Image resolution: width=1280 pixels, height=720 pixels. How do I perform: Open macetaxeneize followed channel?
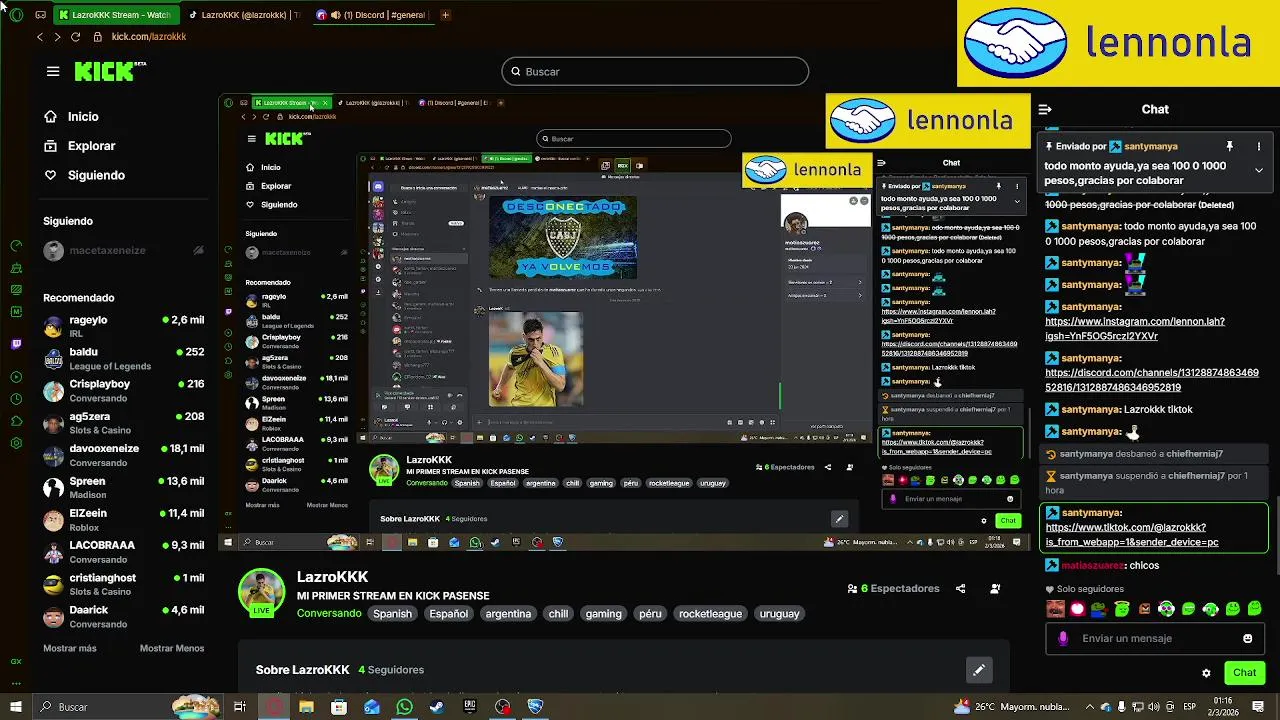[x=124, y=251]
